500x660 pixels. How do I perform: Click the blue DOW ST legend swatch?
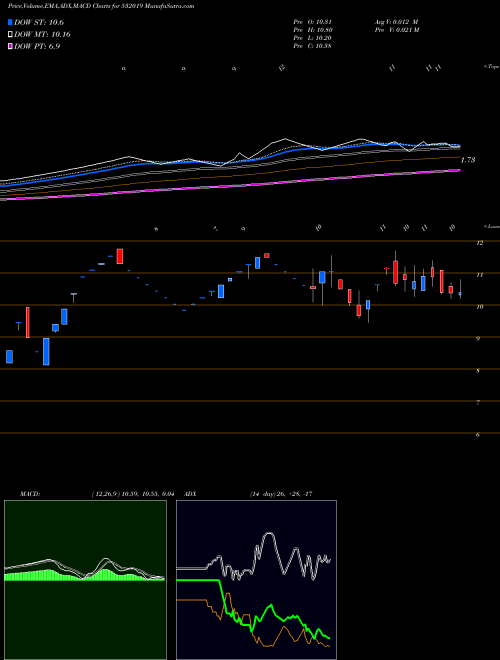pos(11,22)
